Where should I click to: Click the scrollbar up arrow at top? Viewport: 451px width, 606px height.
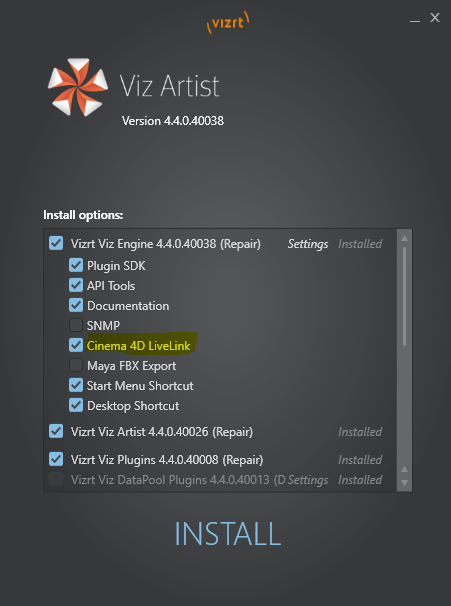[404, 238]
